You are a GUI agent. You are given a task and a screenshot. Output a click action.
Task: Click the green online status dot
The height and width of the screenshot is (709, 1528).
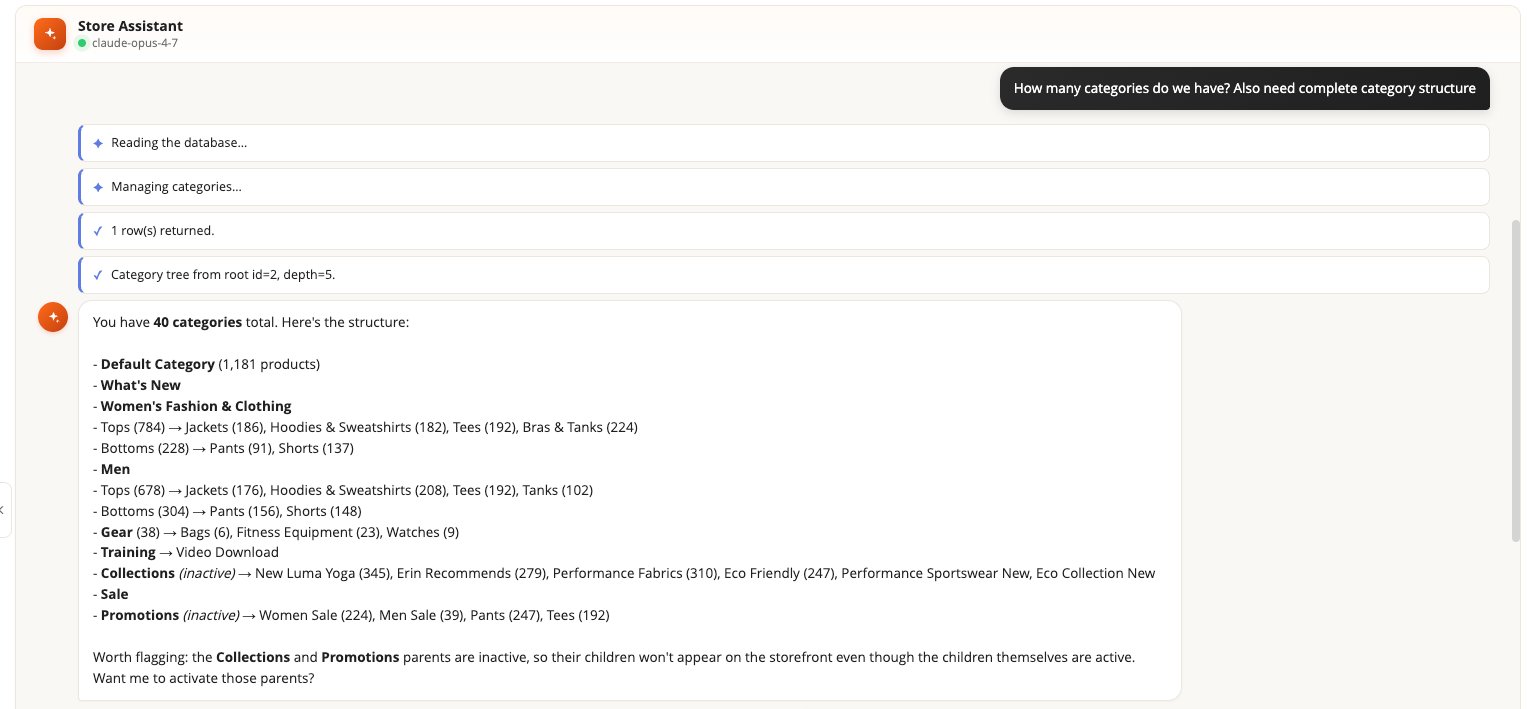point(82,43)
